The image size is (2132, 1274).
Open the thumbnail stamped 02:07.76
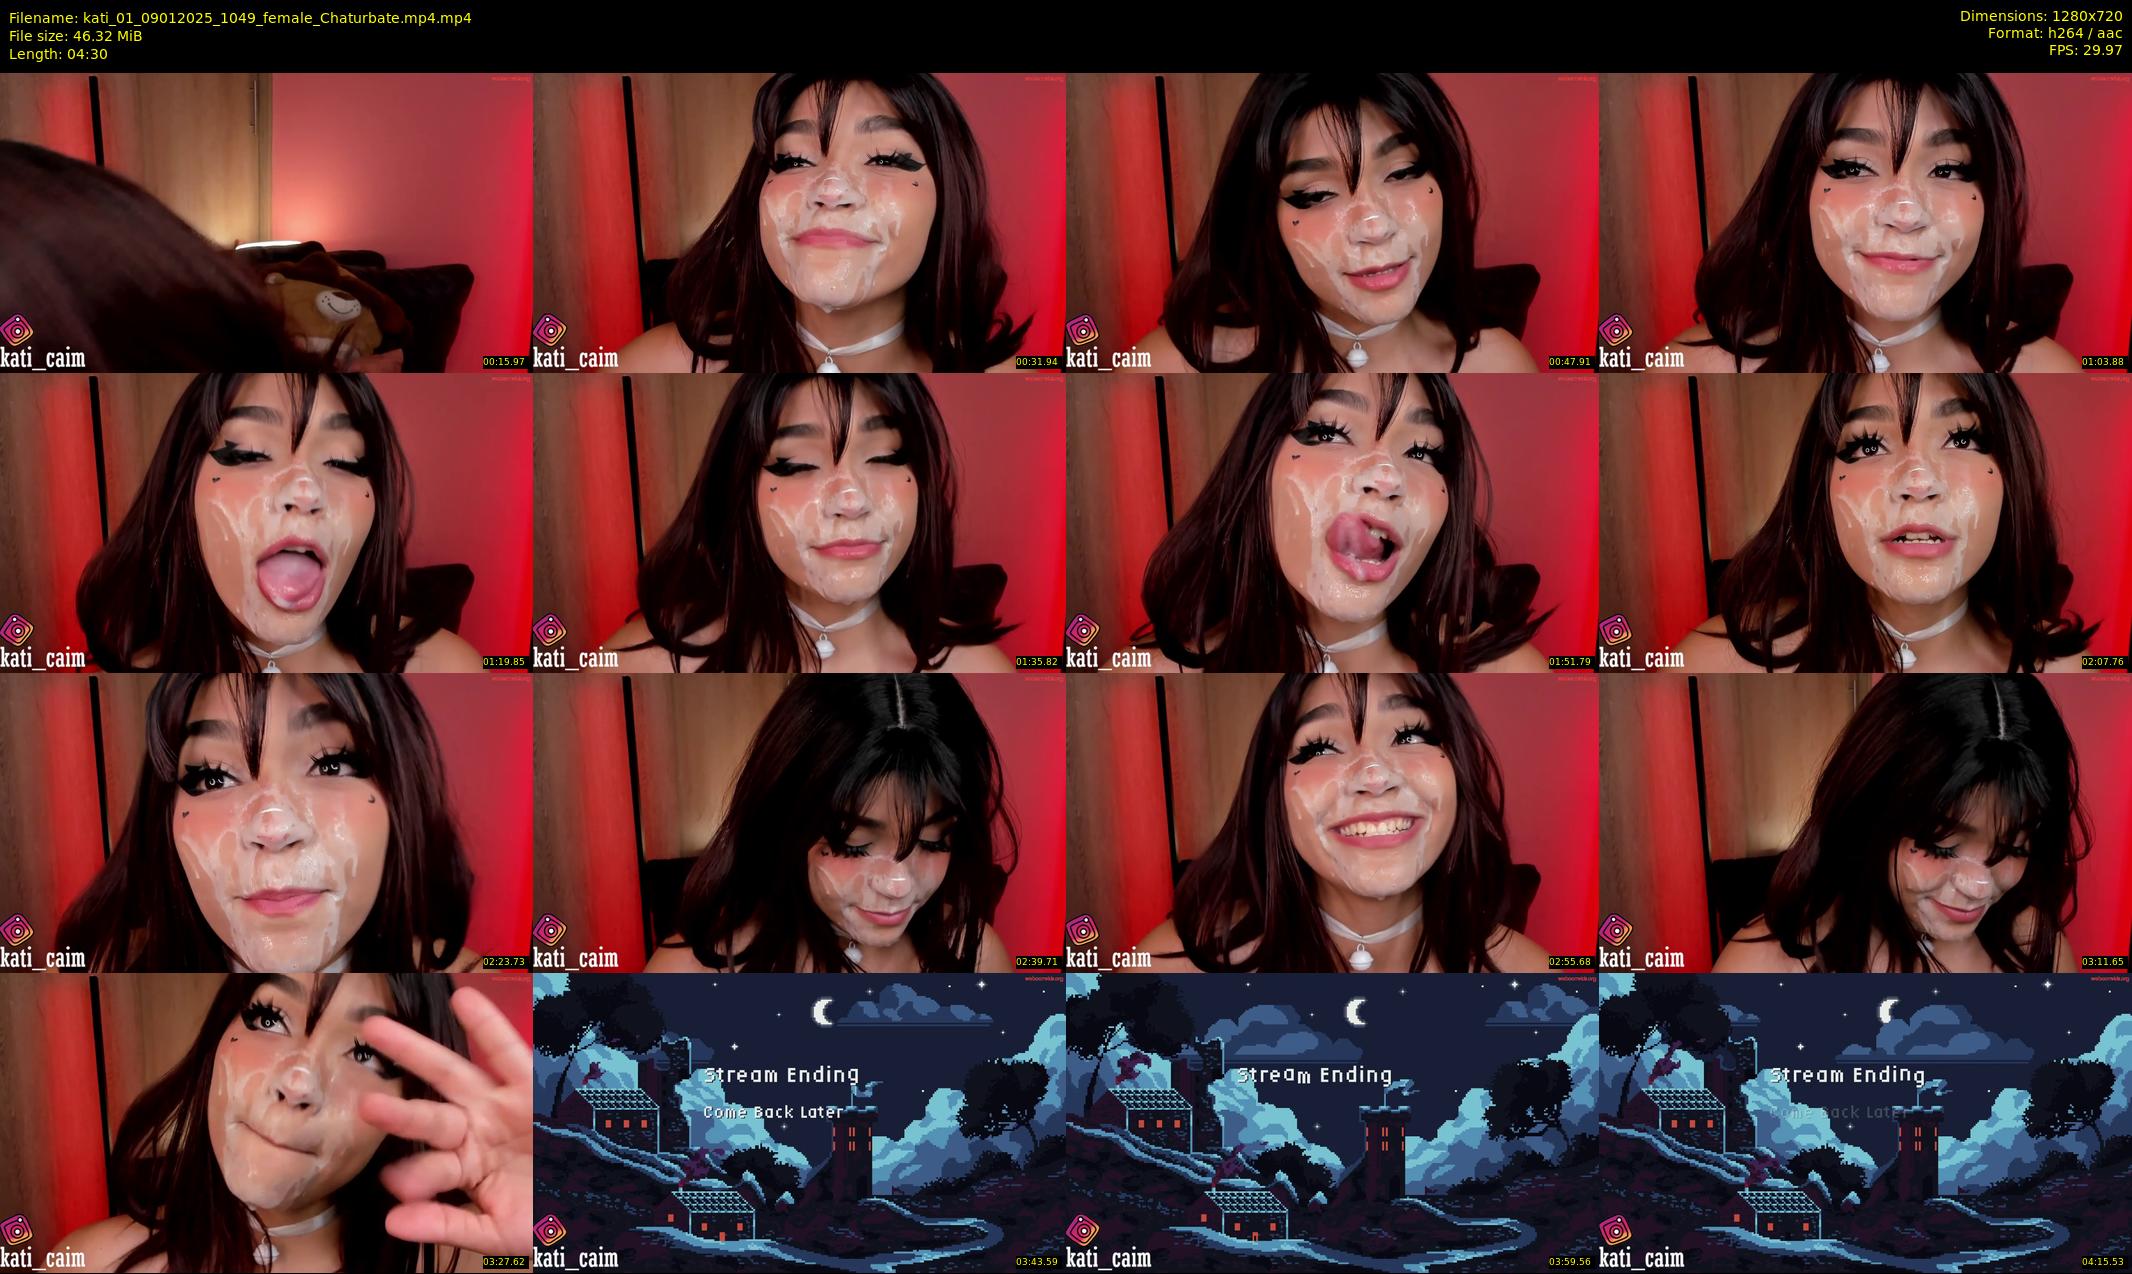[x=1865, y=522]
